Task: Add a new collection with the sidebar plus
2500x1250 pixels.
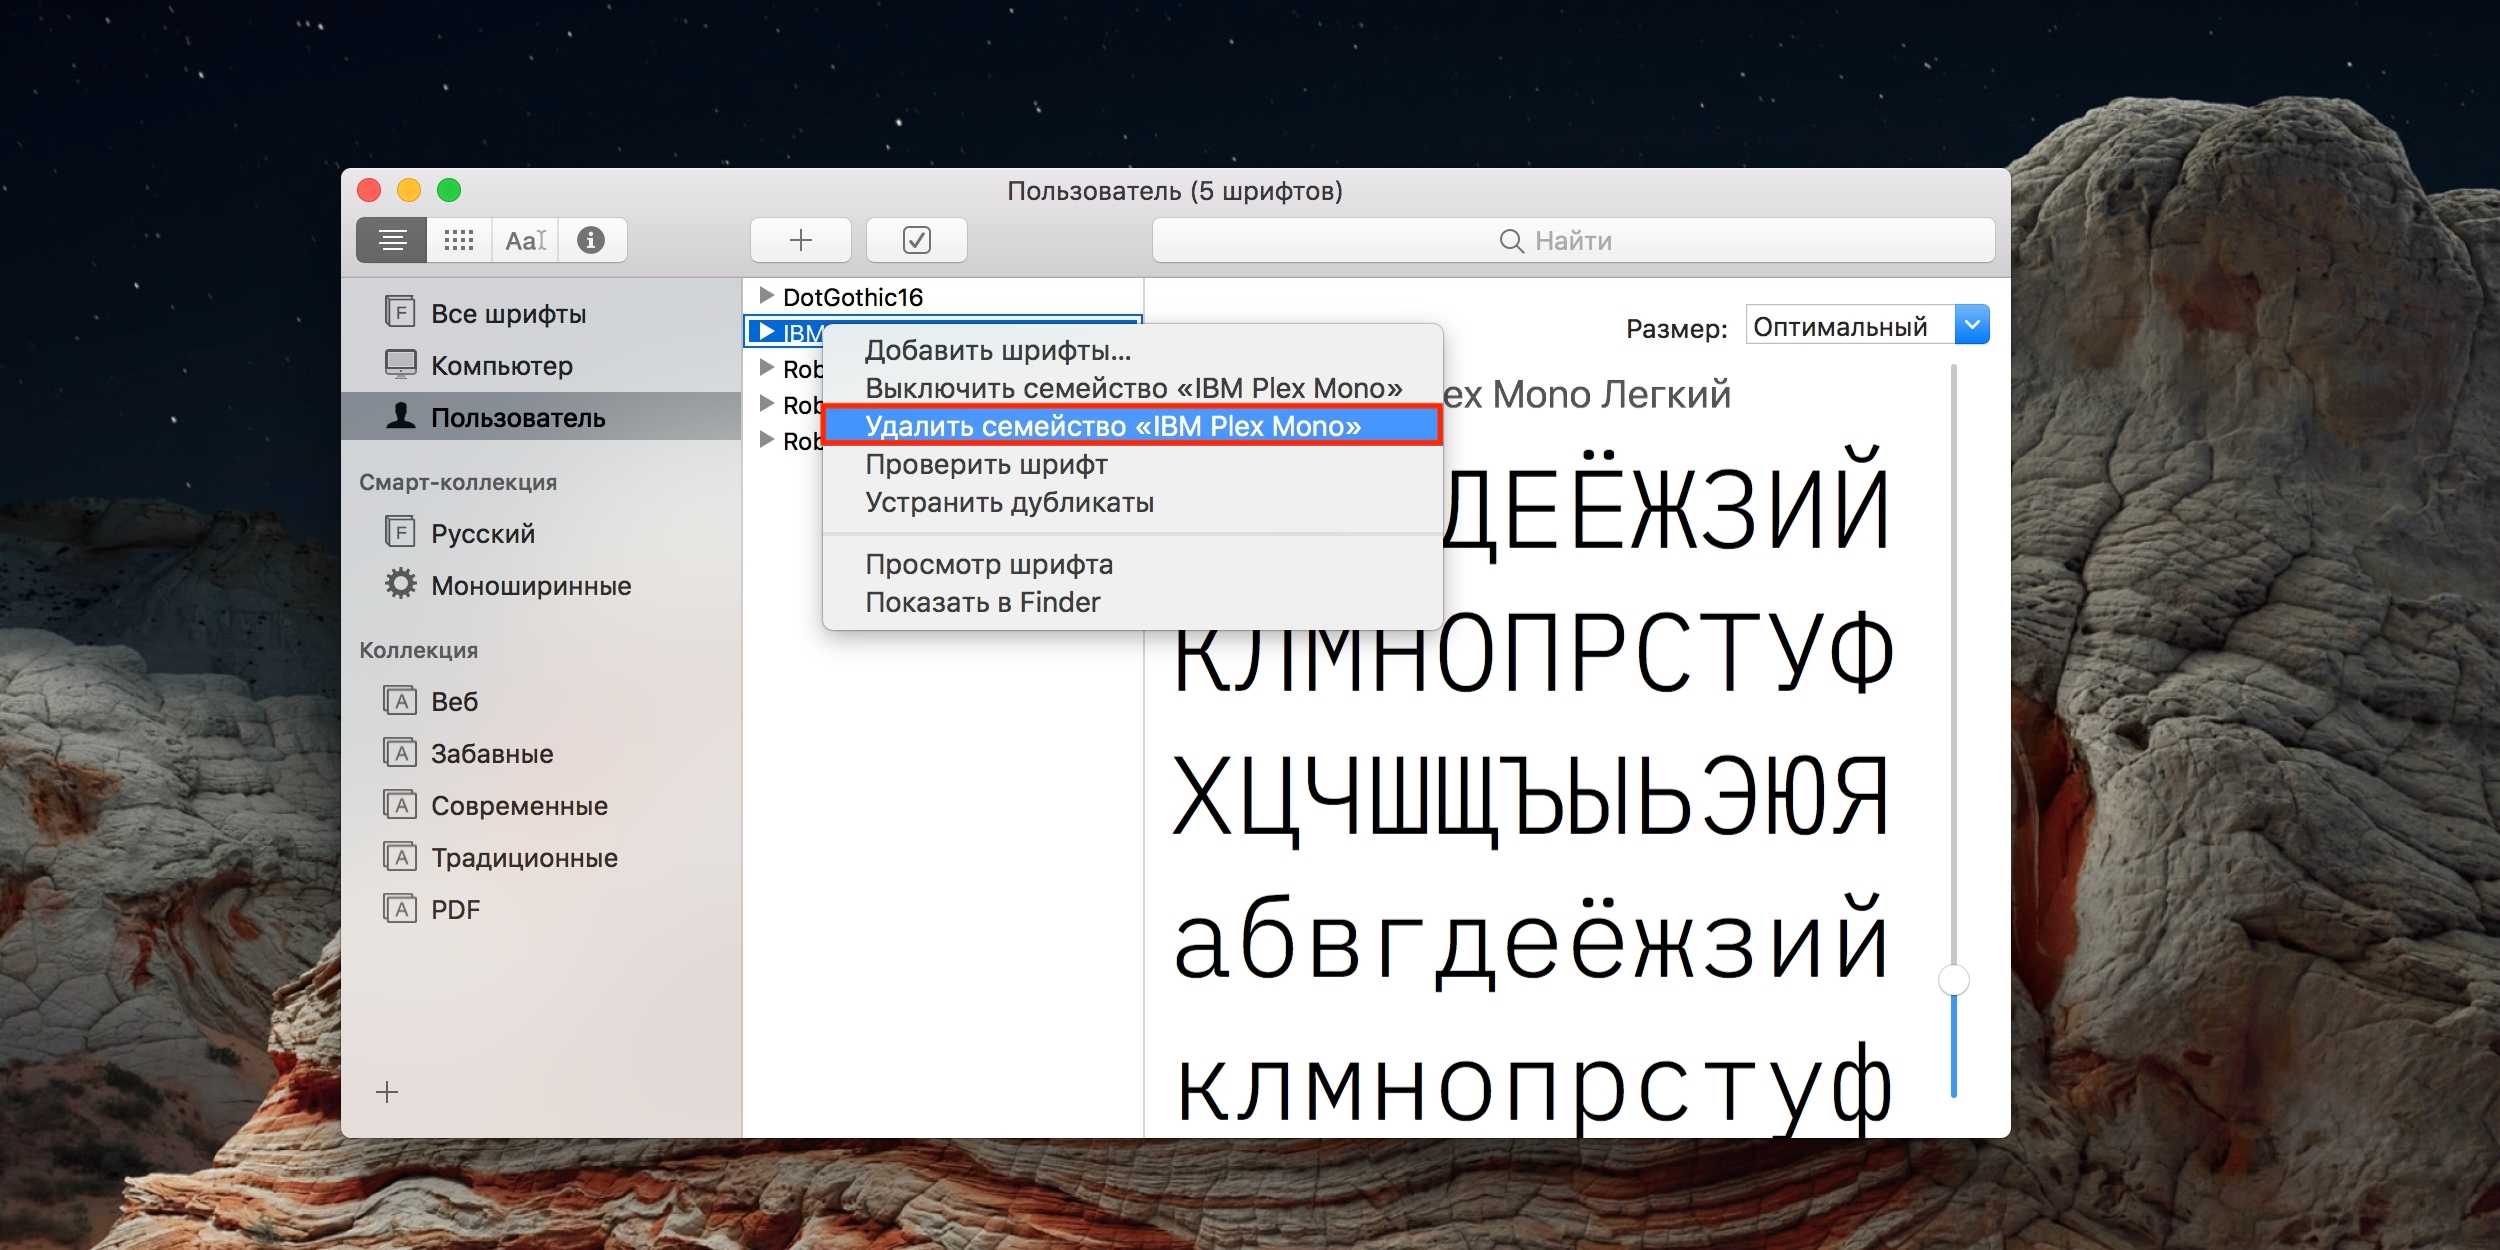Action: click(387, 1092)
